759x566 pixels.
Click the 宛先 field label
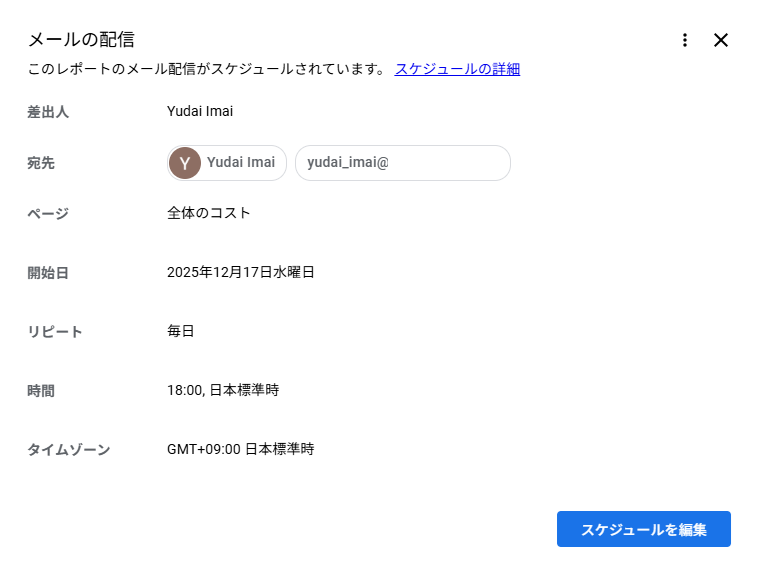(41, 163)
